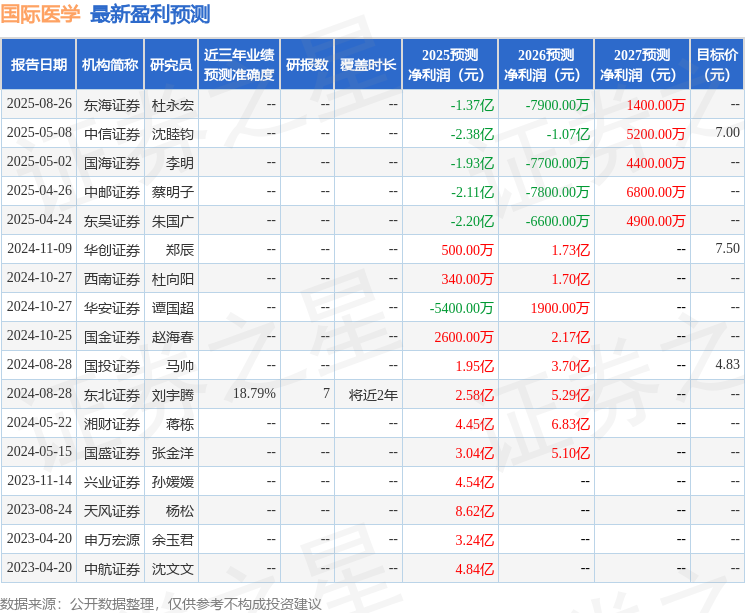Click value 6800.00万

[x=656, y=192]
